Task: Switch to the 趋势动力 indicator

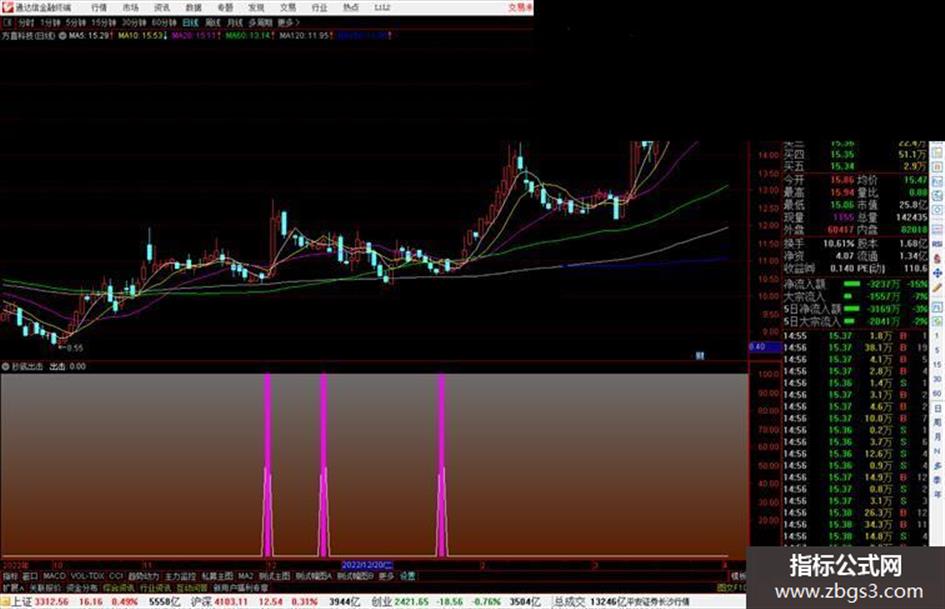Action: coord(143,576)
